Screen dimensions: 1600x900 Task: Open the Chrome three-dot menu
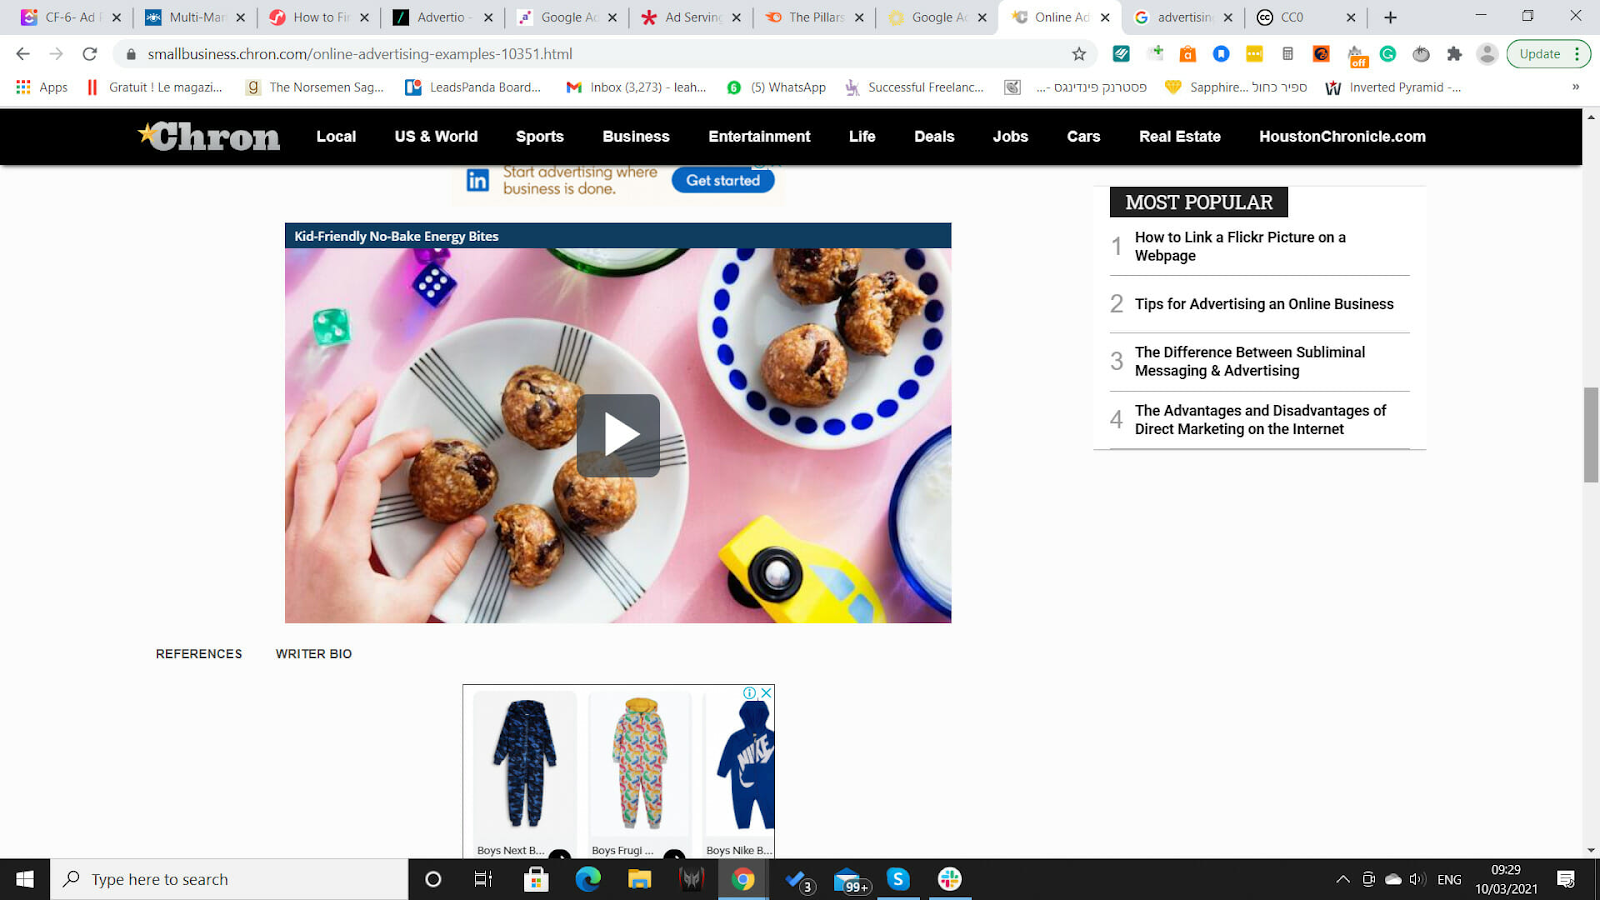click(x=1577, y=54)
